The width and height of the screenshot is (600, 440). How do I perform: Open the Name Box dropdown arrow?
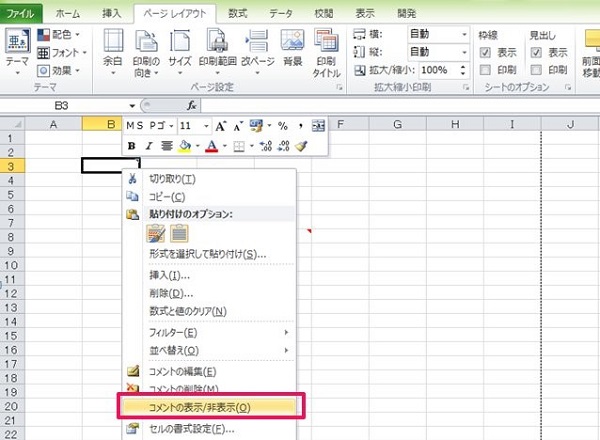[x=132, y=106]
